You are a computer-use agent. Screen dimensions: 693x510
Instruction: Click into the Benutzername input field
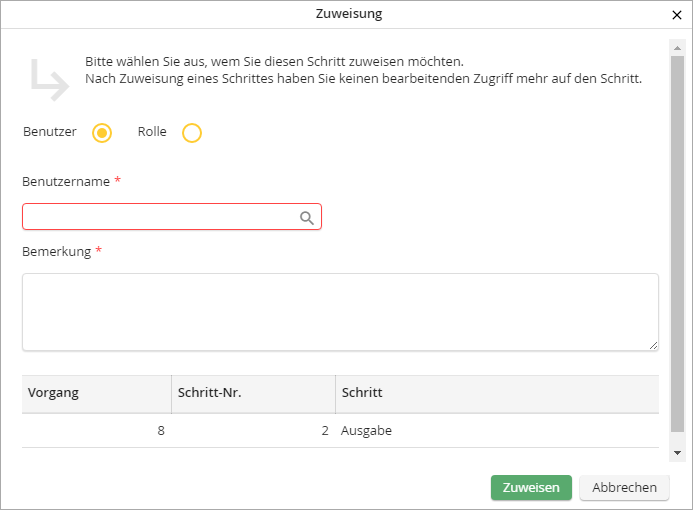click(160, 217)
